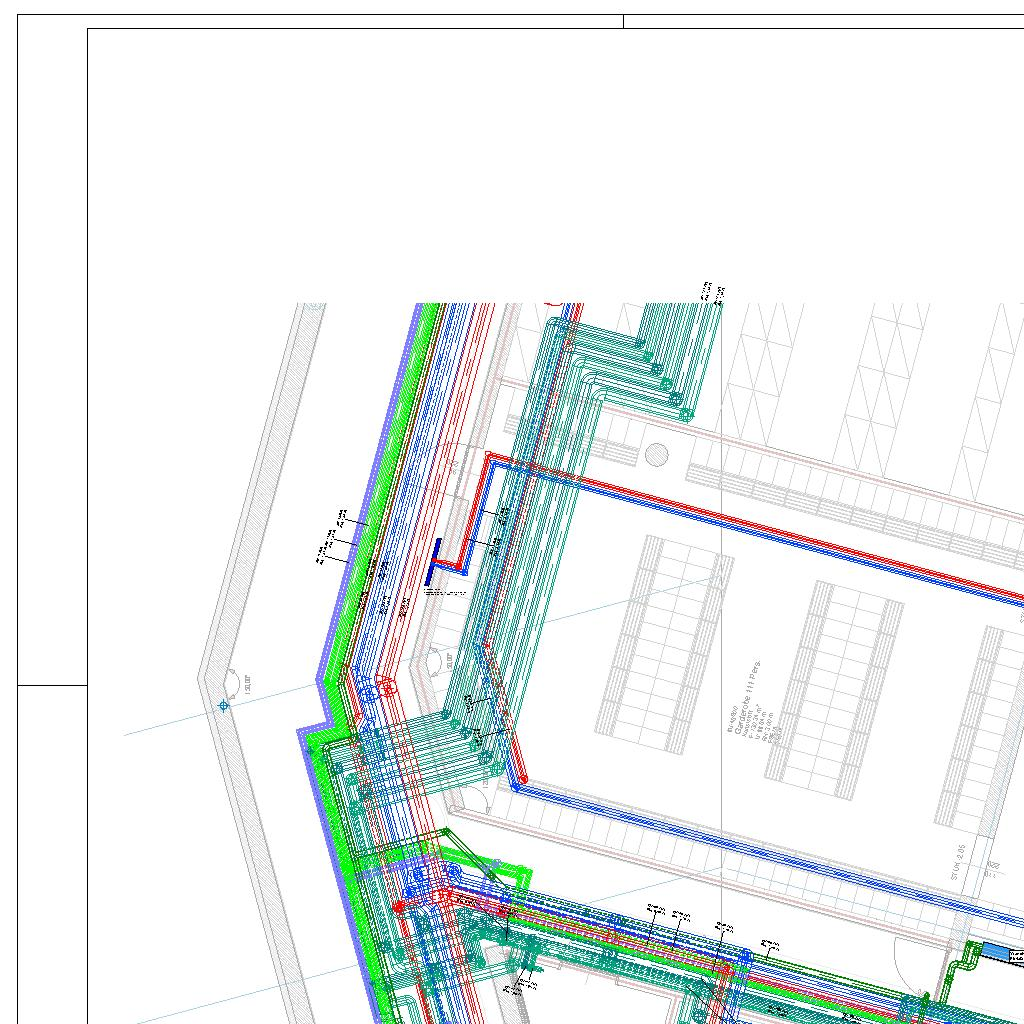The width and height of the screenshot is (1024, 1024).
Task: Select the small text note below blue bar
Action: pos(446,592)
